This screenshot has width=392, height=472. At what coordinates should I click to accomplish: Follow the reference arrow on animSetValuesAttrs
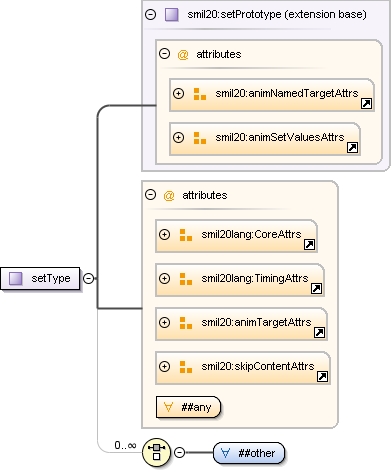click(352, 148)
